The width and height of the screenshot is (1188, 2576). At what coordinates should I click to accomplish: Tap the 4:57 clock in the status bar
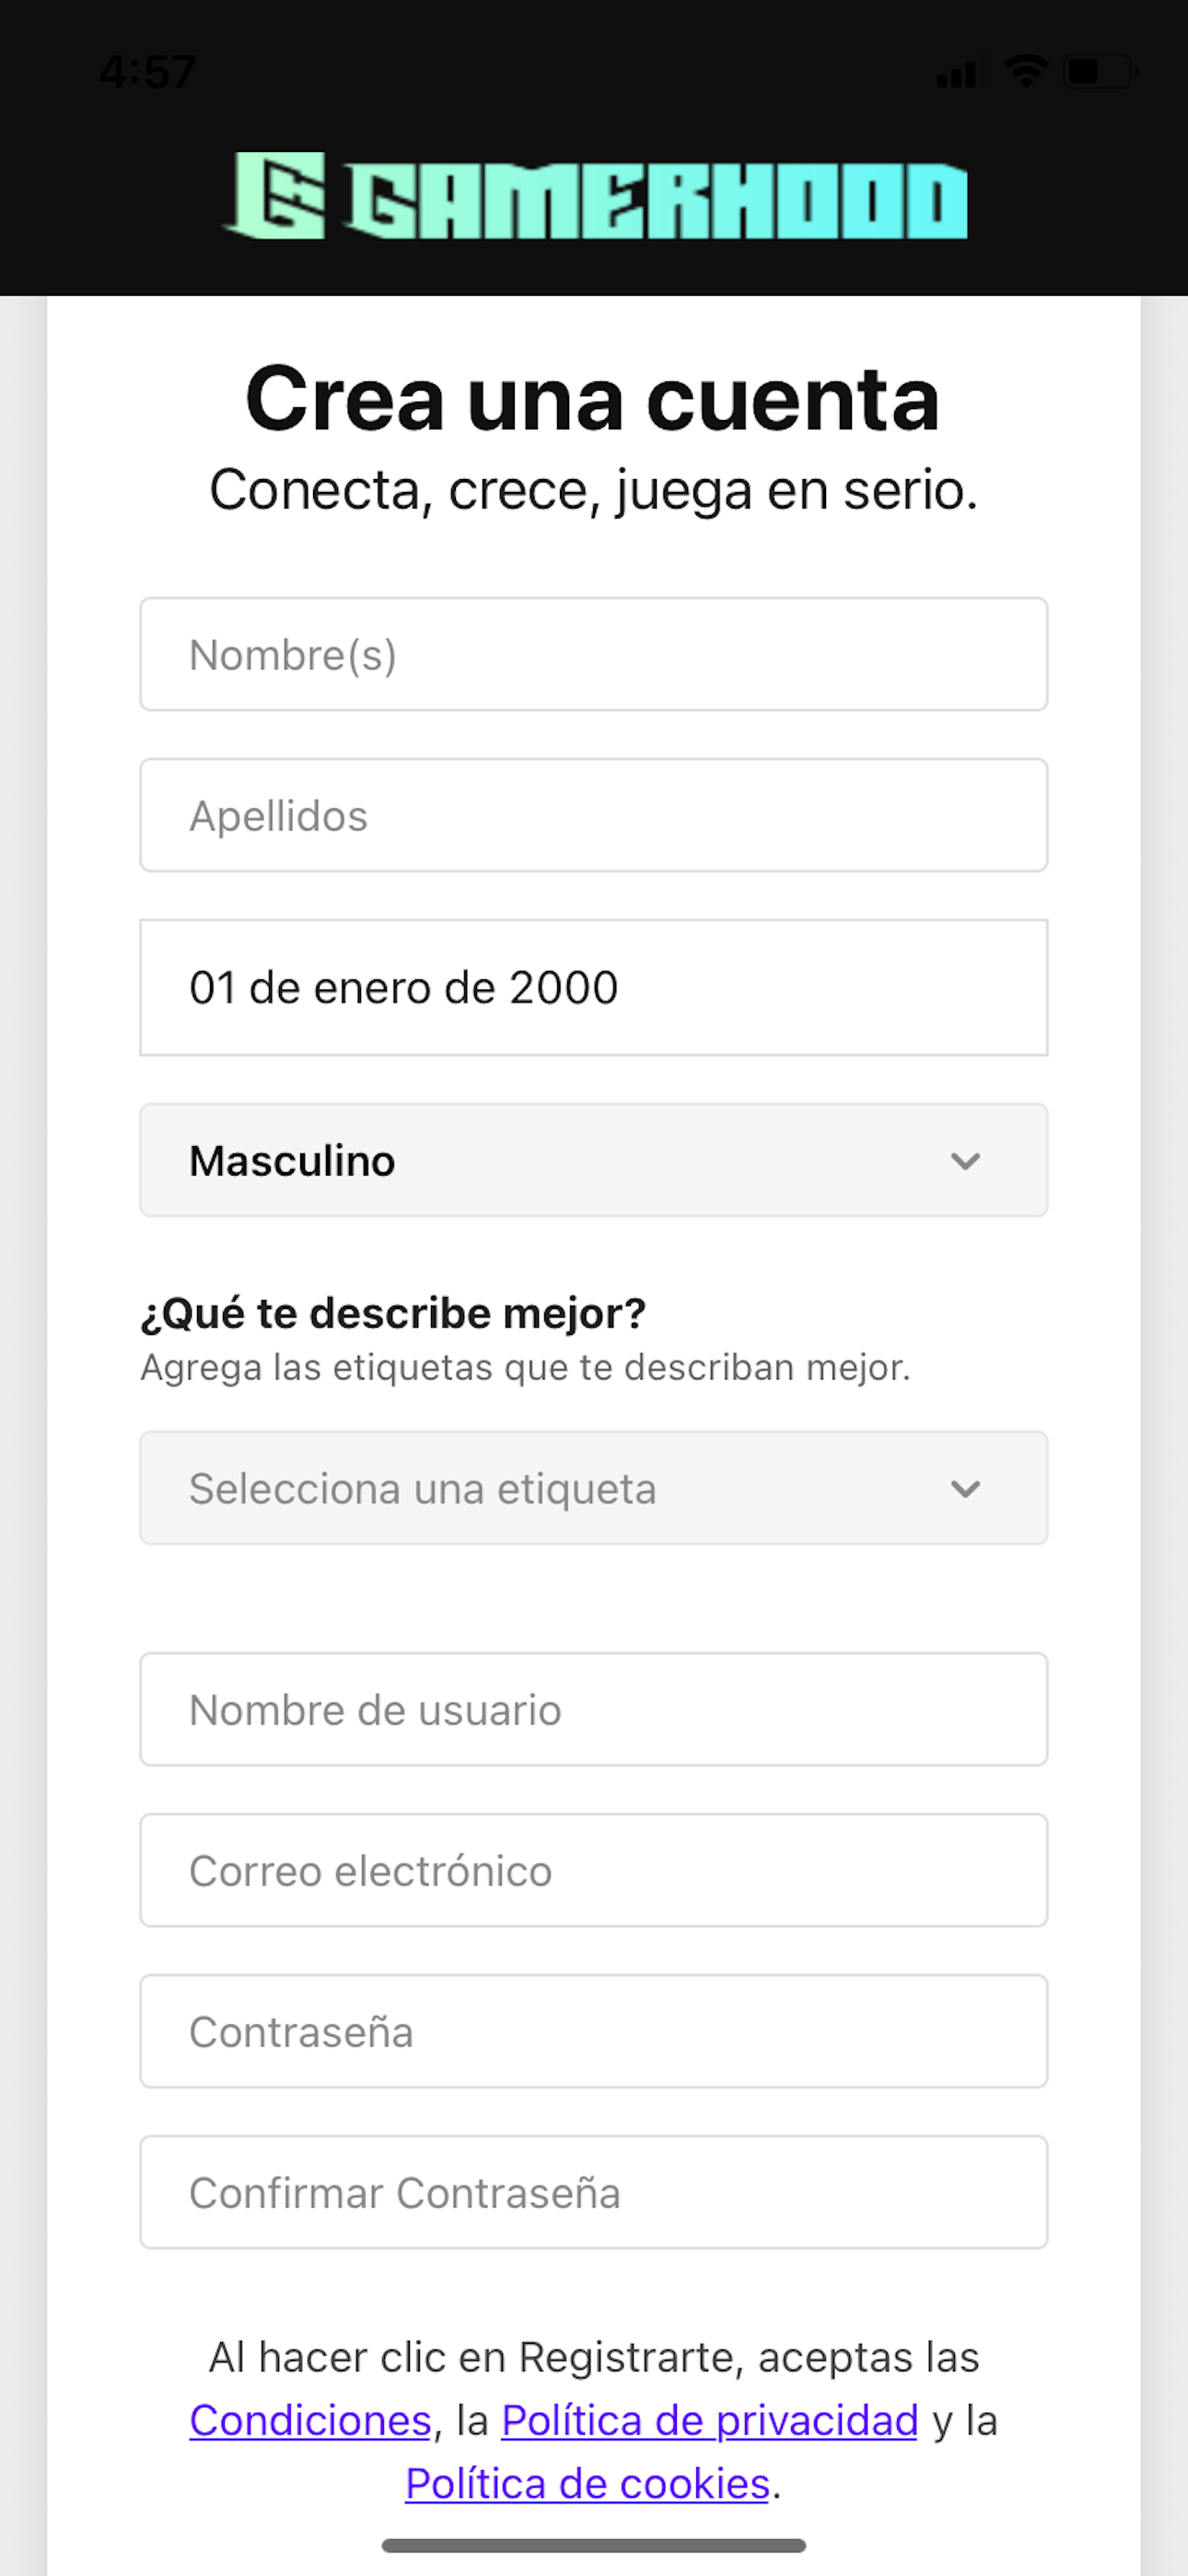148,72
